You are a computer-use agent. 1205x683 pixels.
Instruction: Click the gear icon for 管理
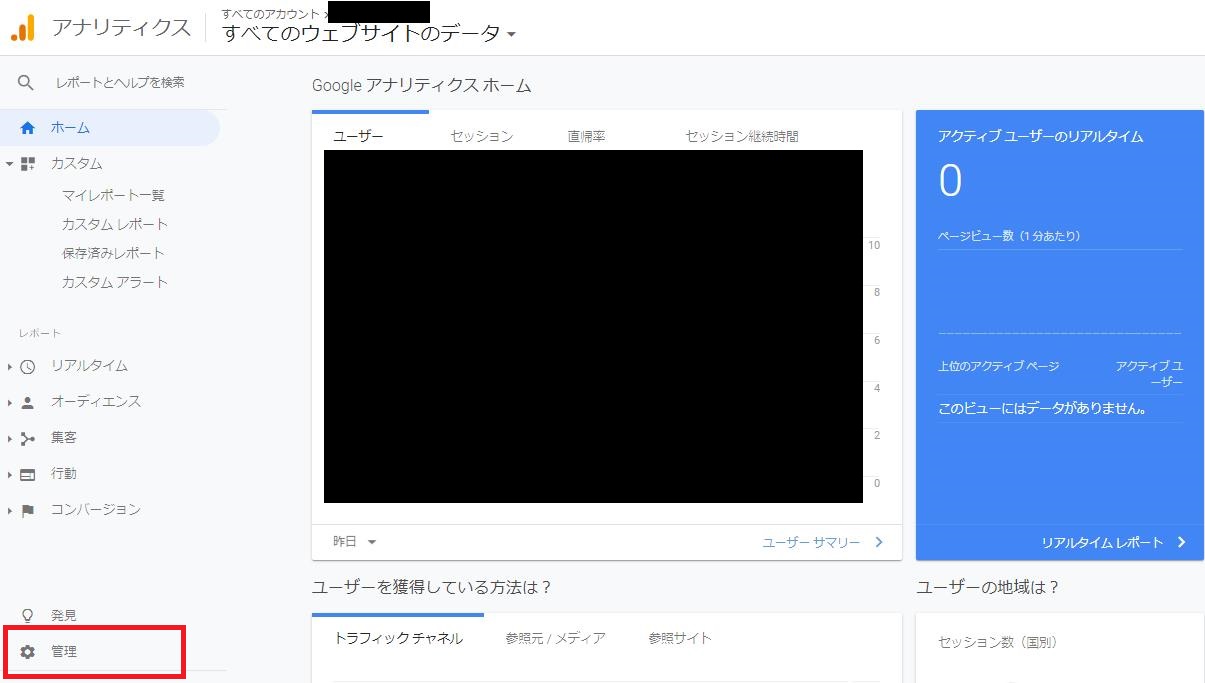pyautogui.click(x=28, y=652)
